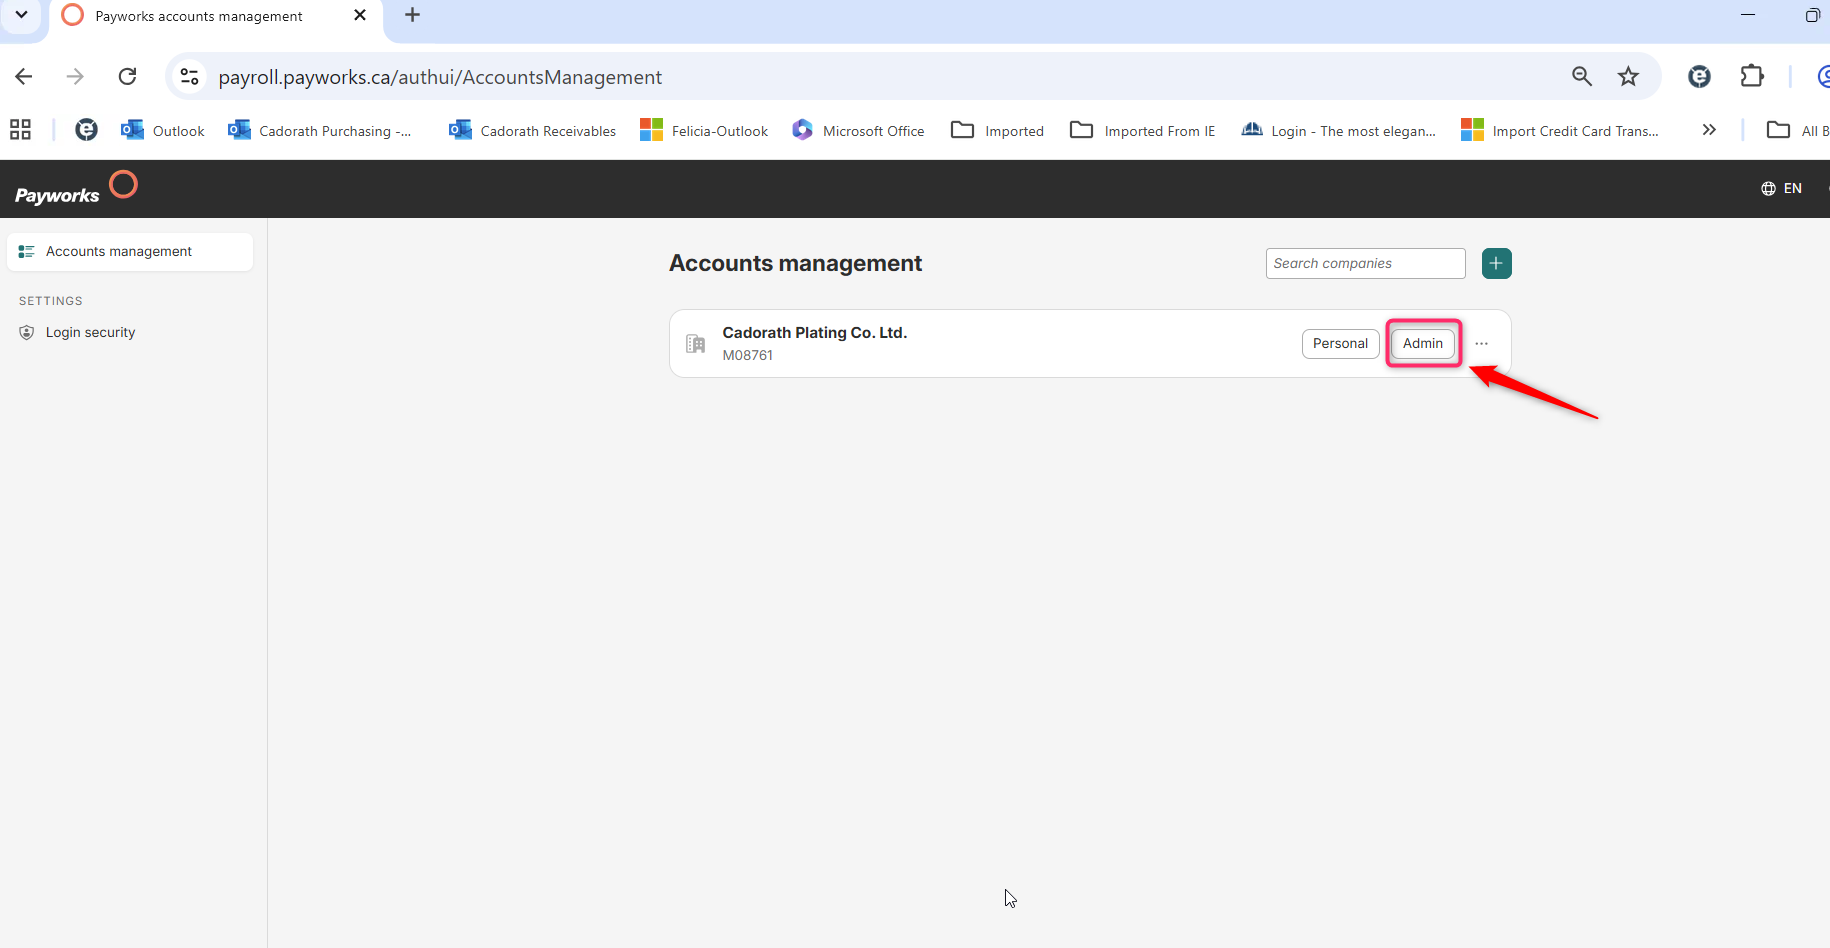Screen dimensions: 1830x948
Task: Open Cadorath Receivables bookmark
Action: [532, 131]
